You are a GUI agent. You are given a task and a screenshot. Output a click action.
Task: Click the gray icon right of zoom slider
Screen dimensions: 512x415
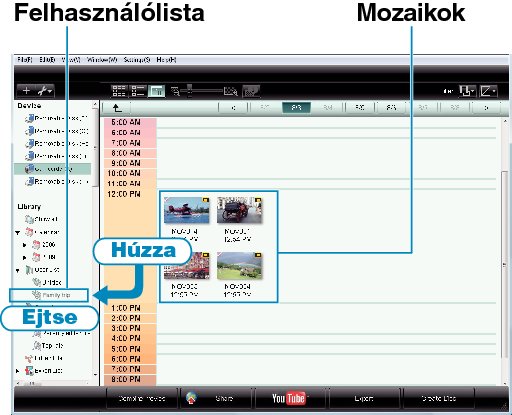click(251, 91)
